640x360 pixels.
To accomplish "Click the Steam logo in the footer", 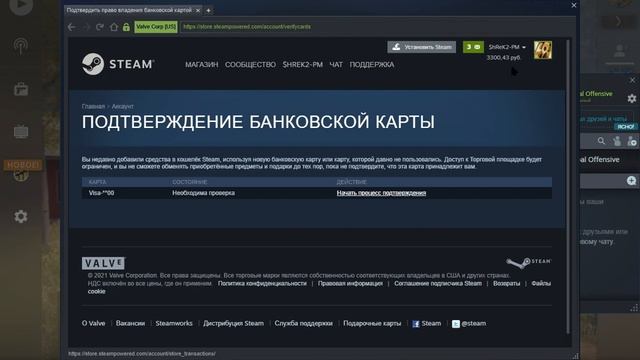I will [x=529, y=262].
